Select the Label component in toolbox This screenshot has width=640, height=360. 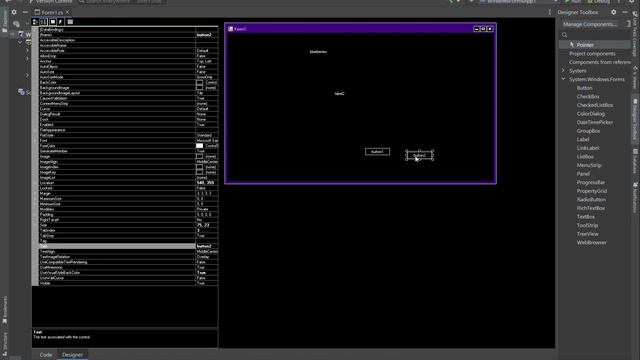582,140
